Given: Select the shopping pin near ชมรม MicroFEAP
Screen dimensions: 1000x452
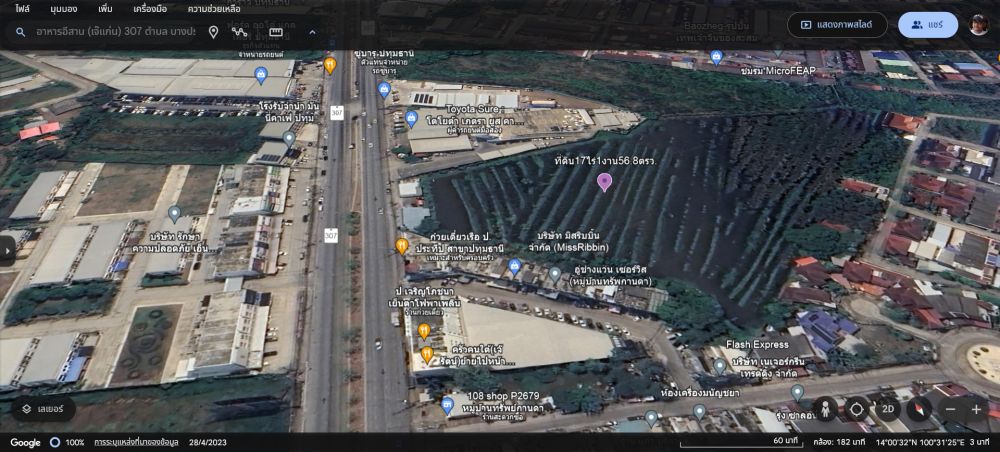Looking at the screenshot, I should click(x=716, y=57).
